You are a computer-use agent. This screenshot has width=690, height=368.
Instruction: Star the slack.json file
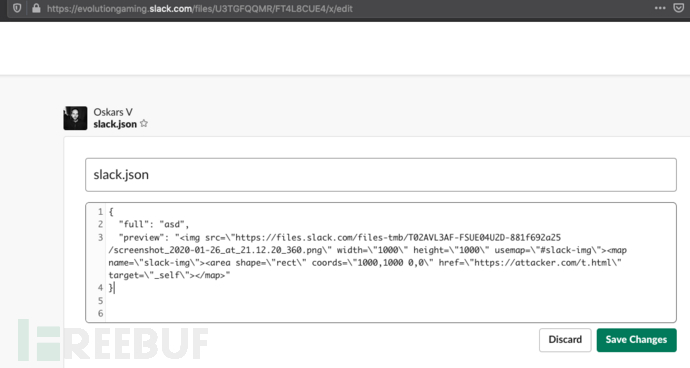click(144, 124)
